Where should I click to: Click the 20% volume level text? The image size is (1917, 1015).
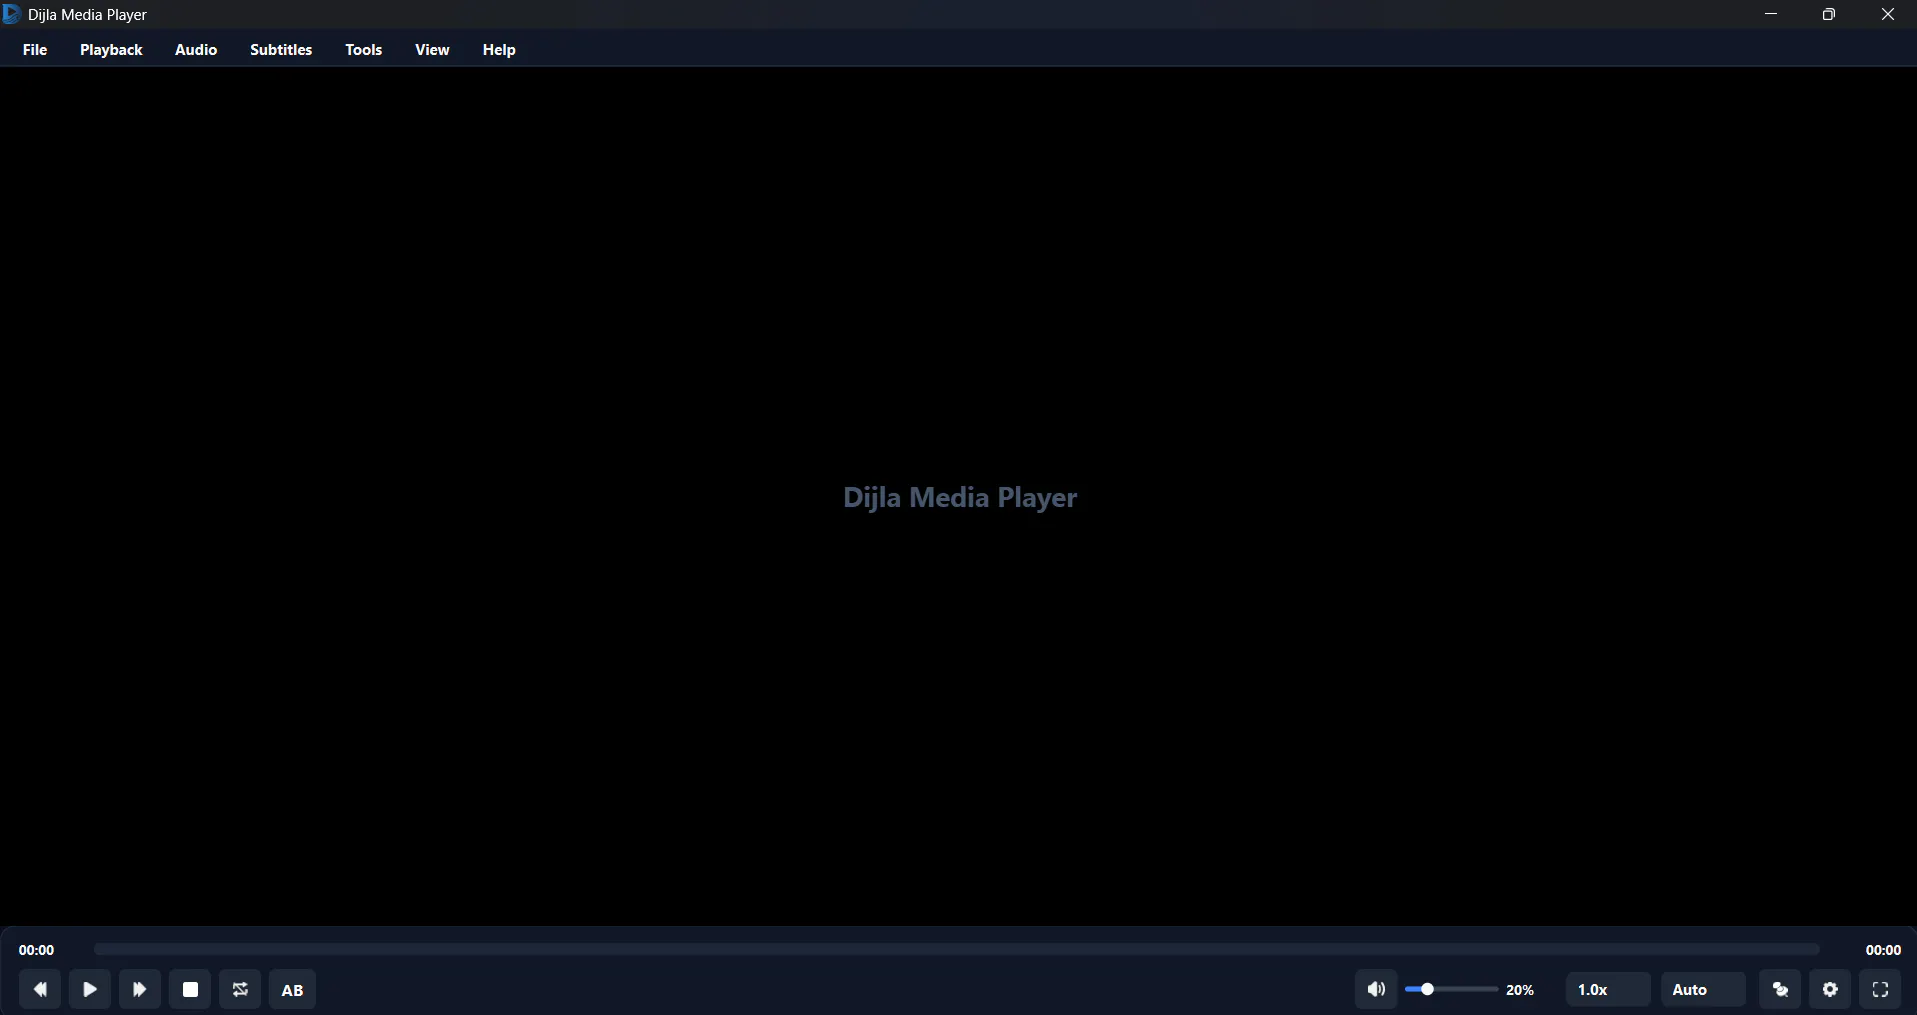[x=1520, y=990]
